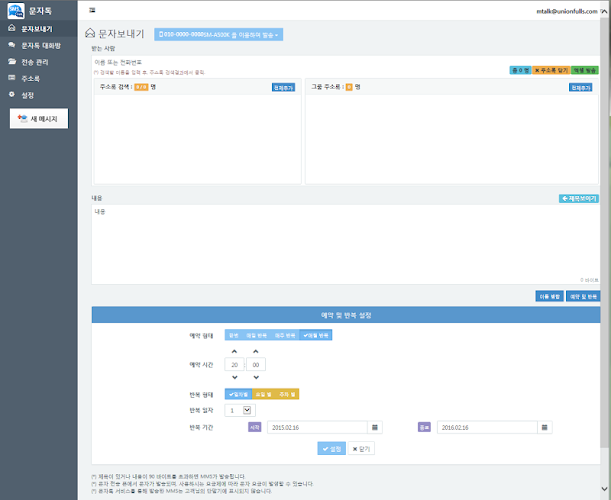Open 문자톡 대화방 in the sidebar
This screenshot has width=611, height=500.
pyautogui.click(x=38, y=46)
